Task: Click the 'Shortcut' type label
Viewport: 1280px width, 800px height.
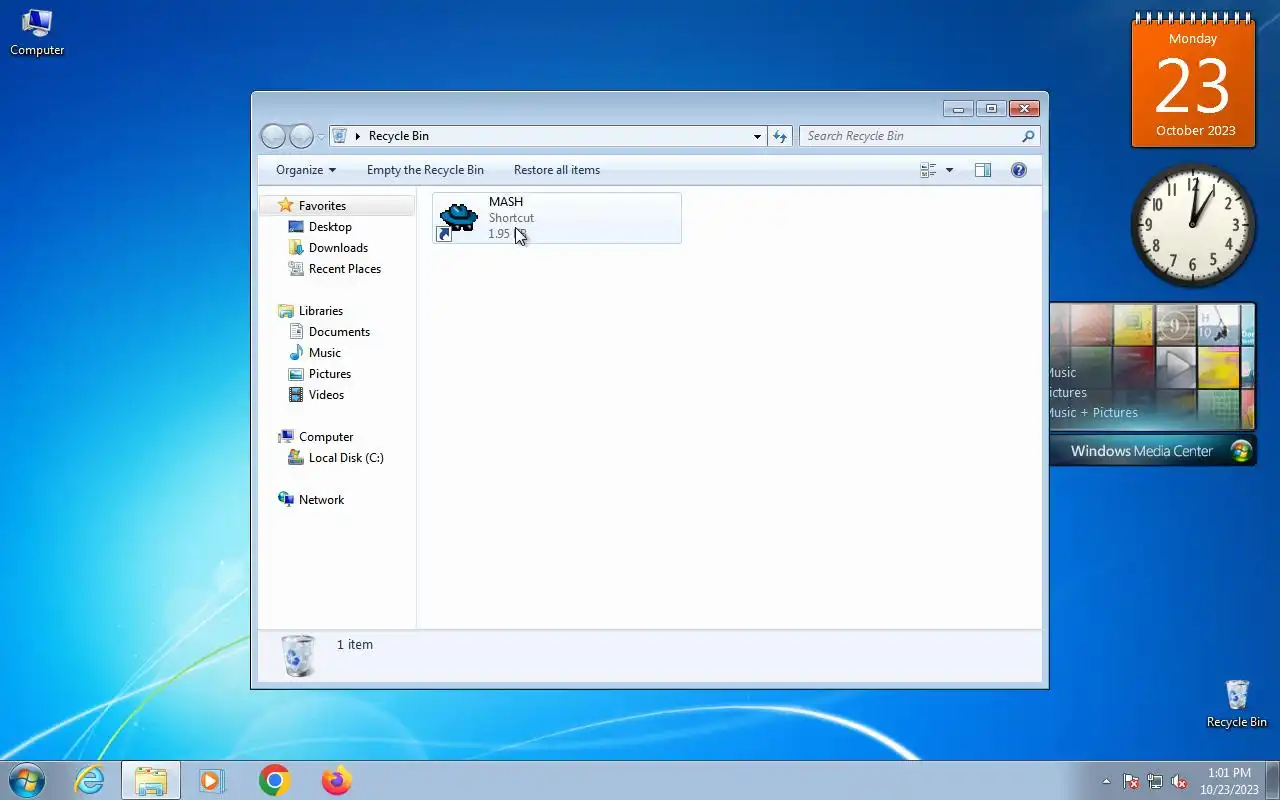Action: pyautogui.click(x=511, y=218)
